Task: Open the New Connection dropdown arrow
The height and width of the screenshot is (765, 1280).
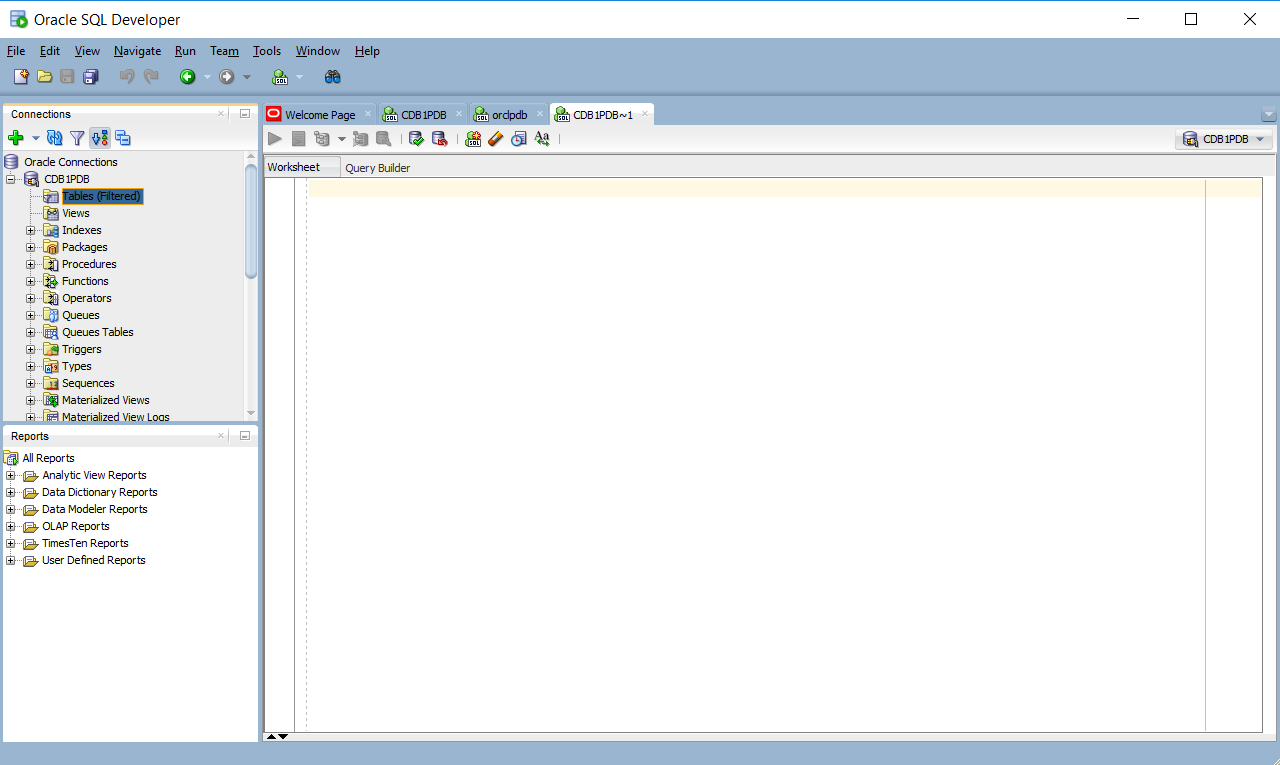Action: click(35, 139)
